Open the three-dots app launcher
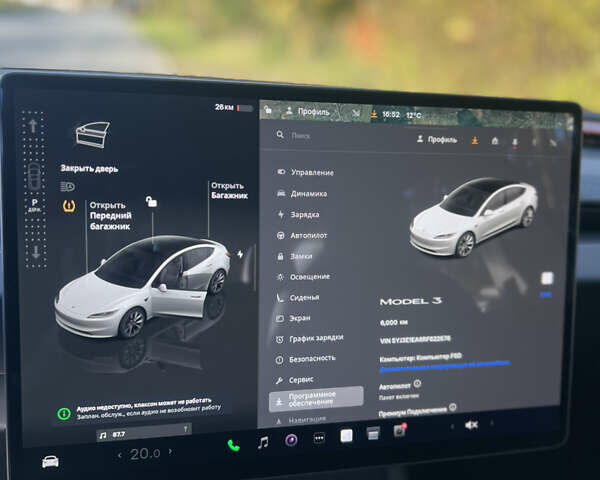Screen dimensions: 600x480 click(319, 438)
